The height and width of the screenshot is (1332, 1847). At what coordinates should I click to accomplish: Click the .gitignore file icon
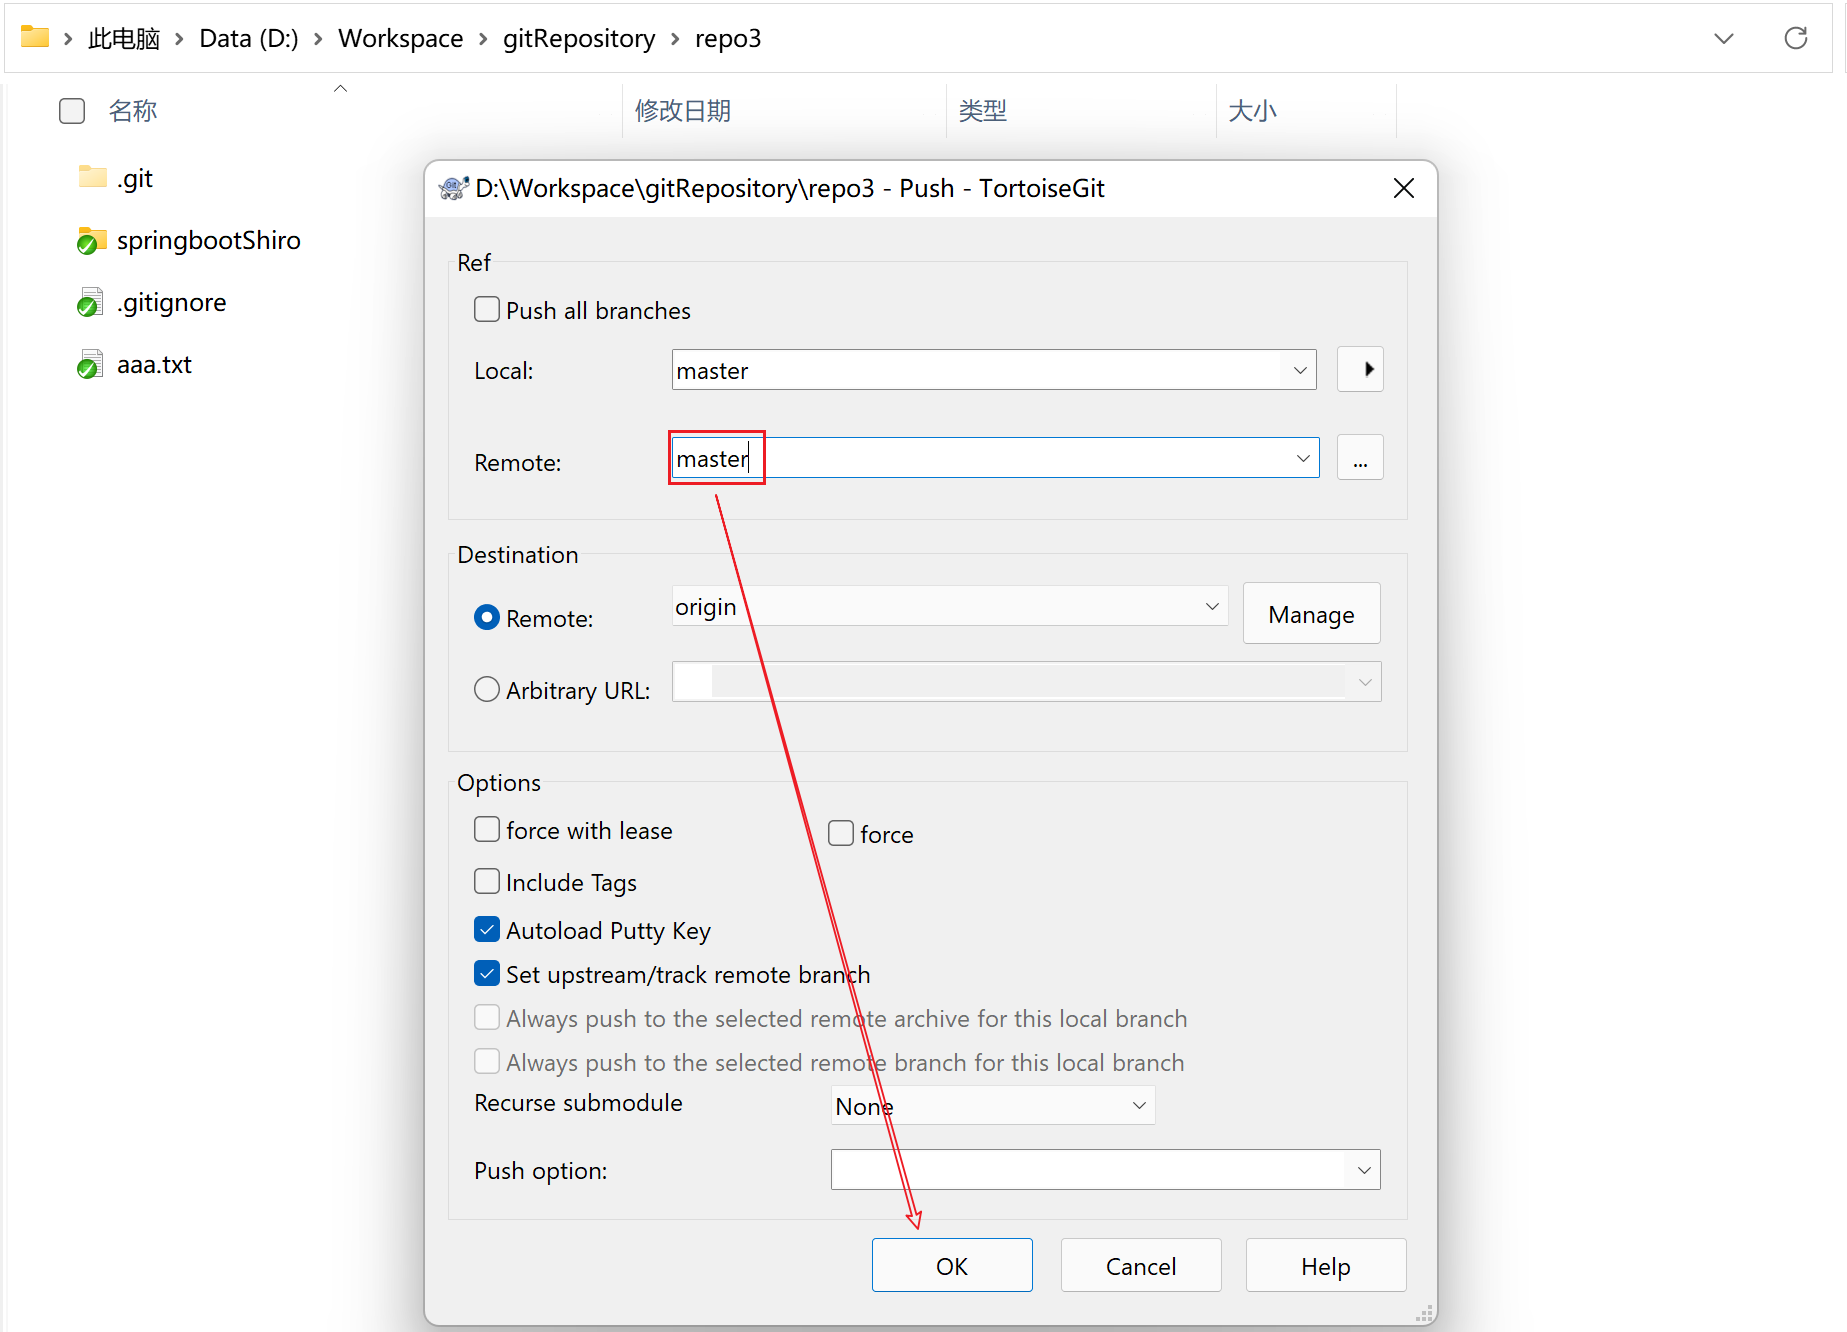90,303
